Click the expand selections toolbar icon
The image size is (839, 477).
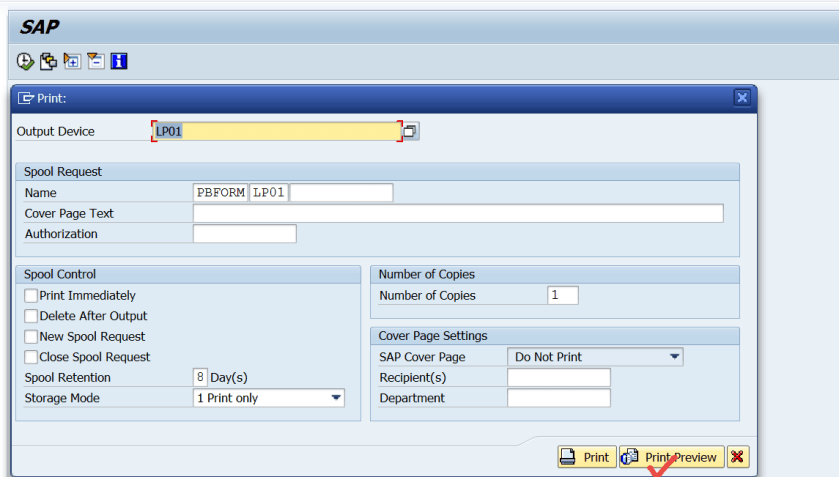72,61
